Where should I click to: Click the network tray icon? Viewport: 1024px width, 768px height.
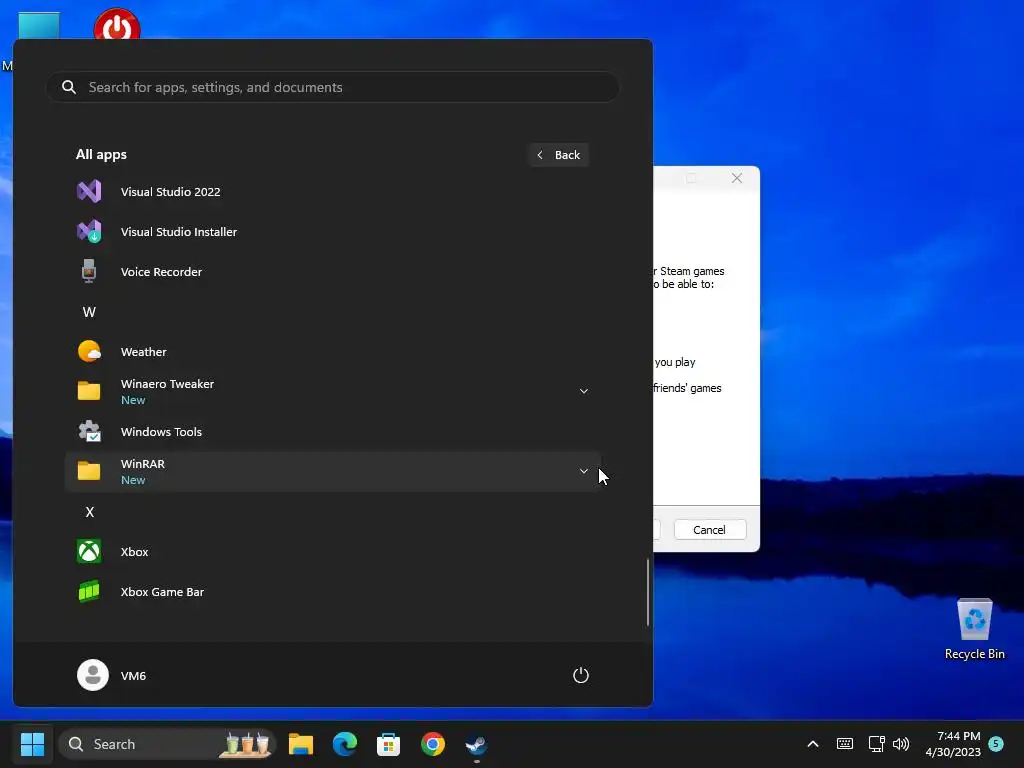[876, 744]
